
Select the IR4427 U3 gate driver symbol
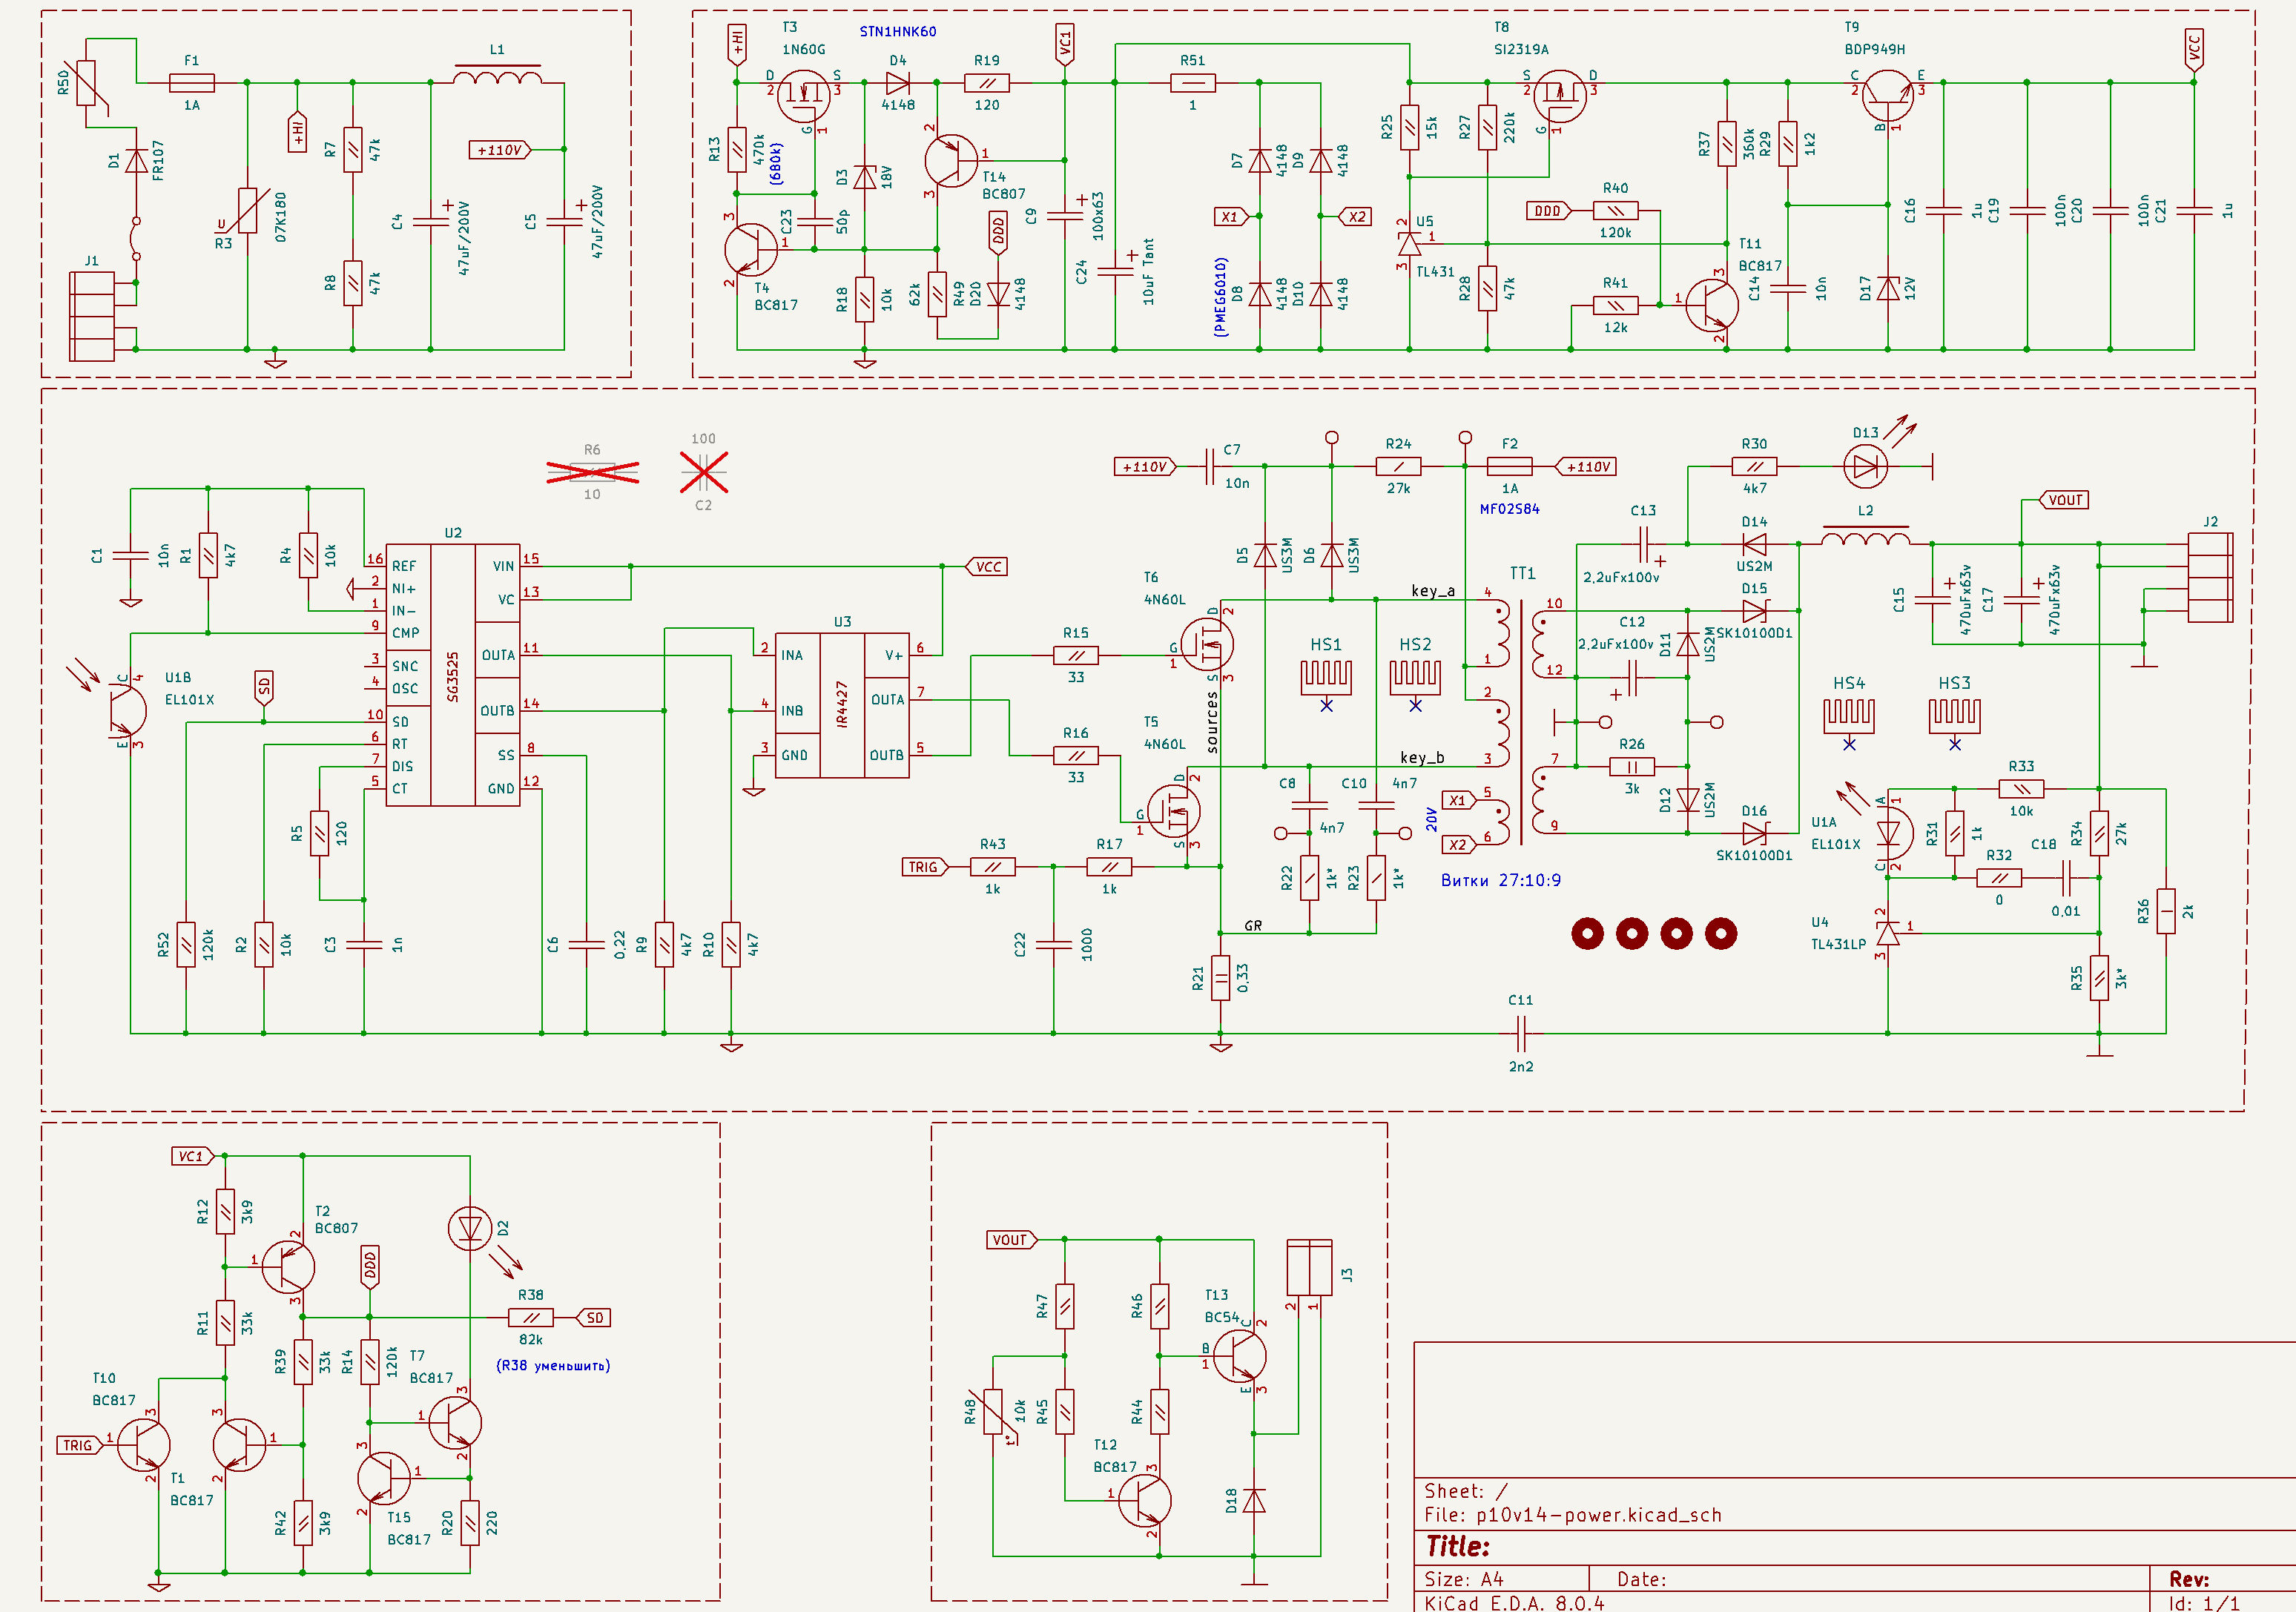pos(842,704)
